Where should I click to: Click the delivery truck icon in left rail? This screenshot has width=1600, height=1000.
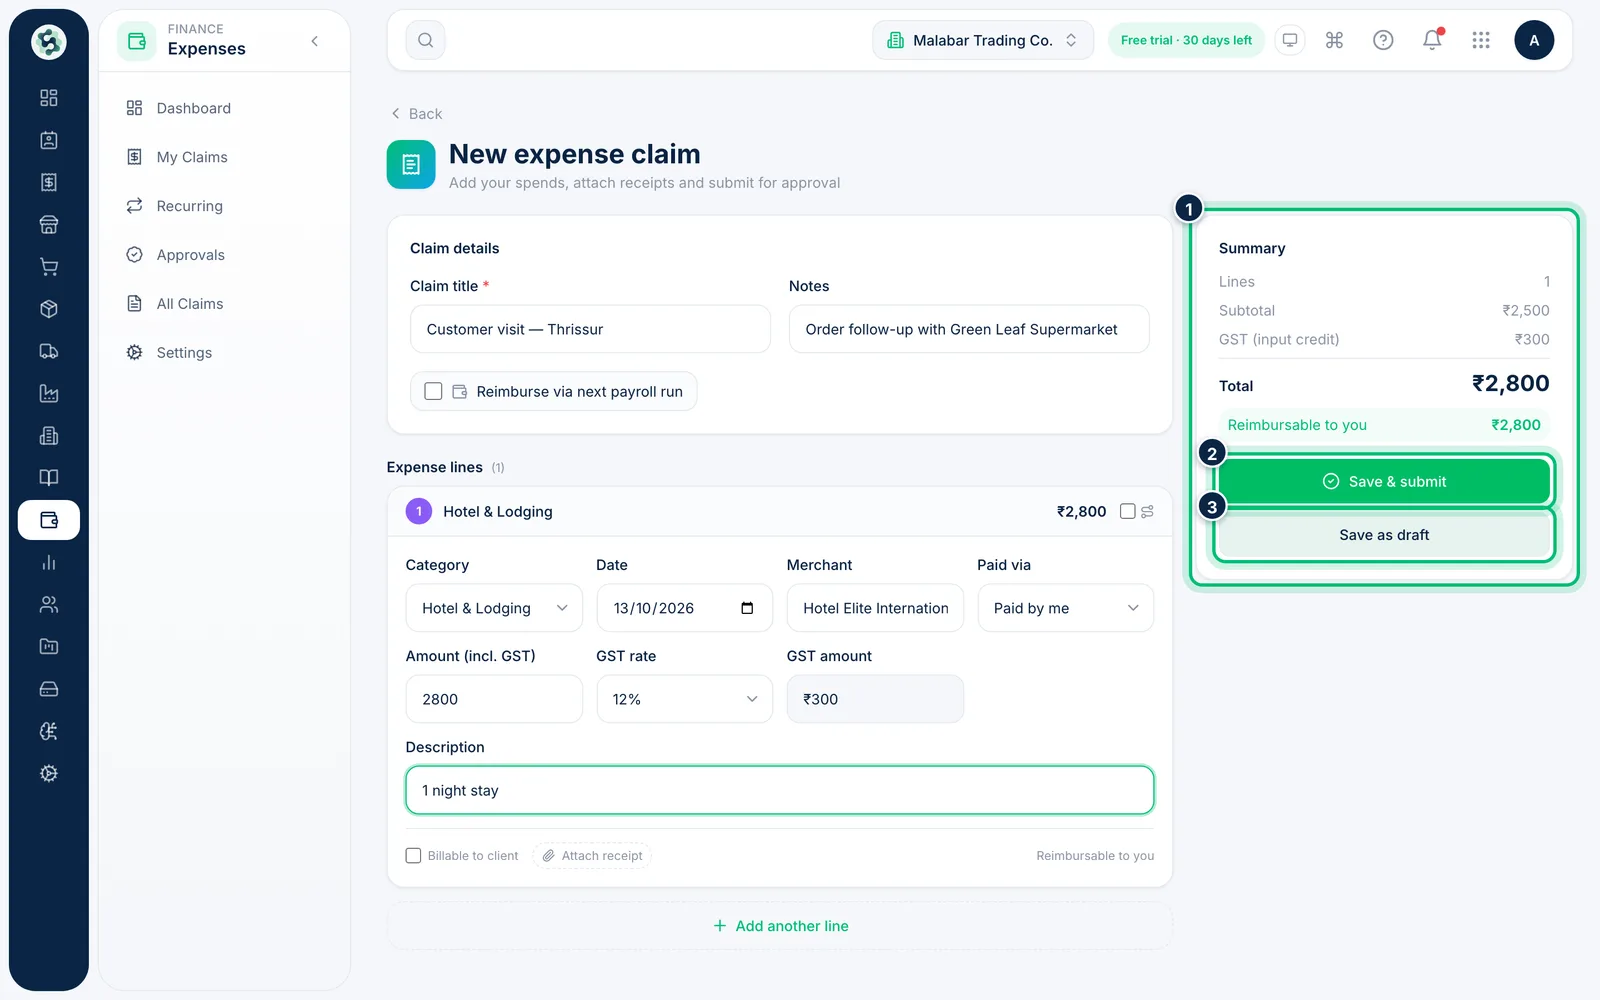coord(49,351)
